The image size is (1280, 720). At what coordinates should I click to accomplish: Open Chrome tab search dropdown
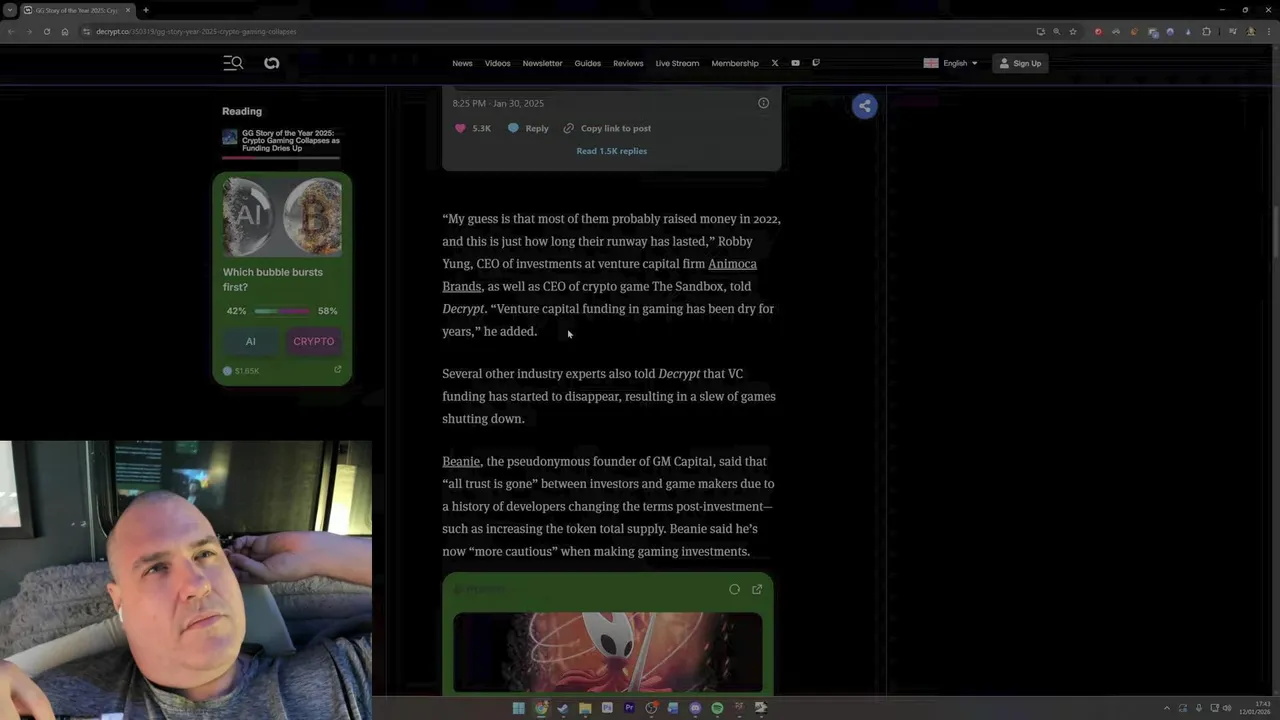click(x=9, y=10)
